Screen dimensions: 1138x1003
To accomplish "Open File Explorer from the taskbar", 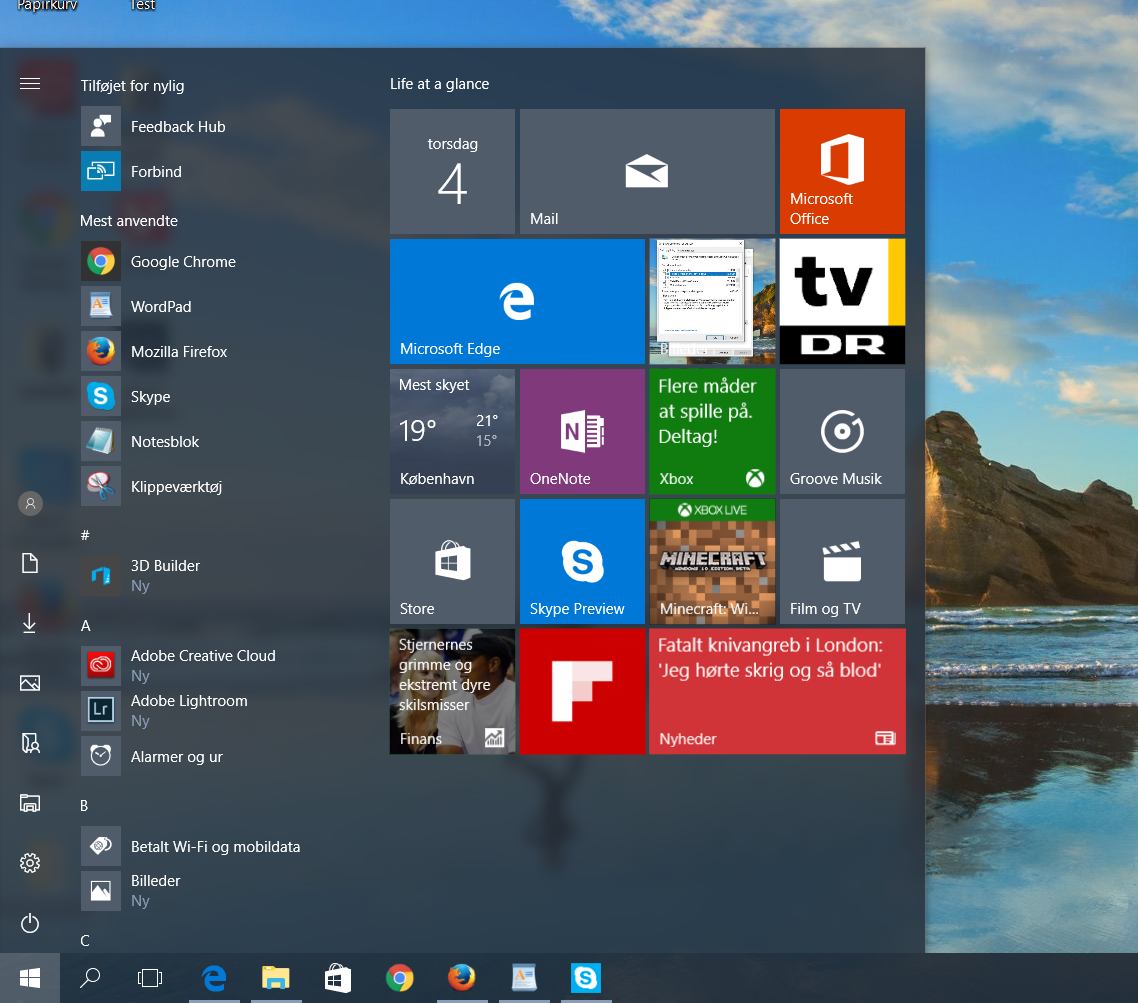I will 276,977.
